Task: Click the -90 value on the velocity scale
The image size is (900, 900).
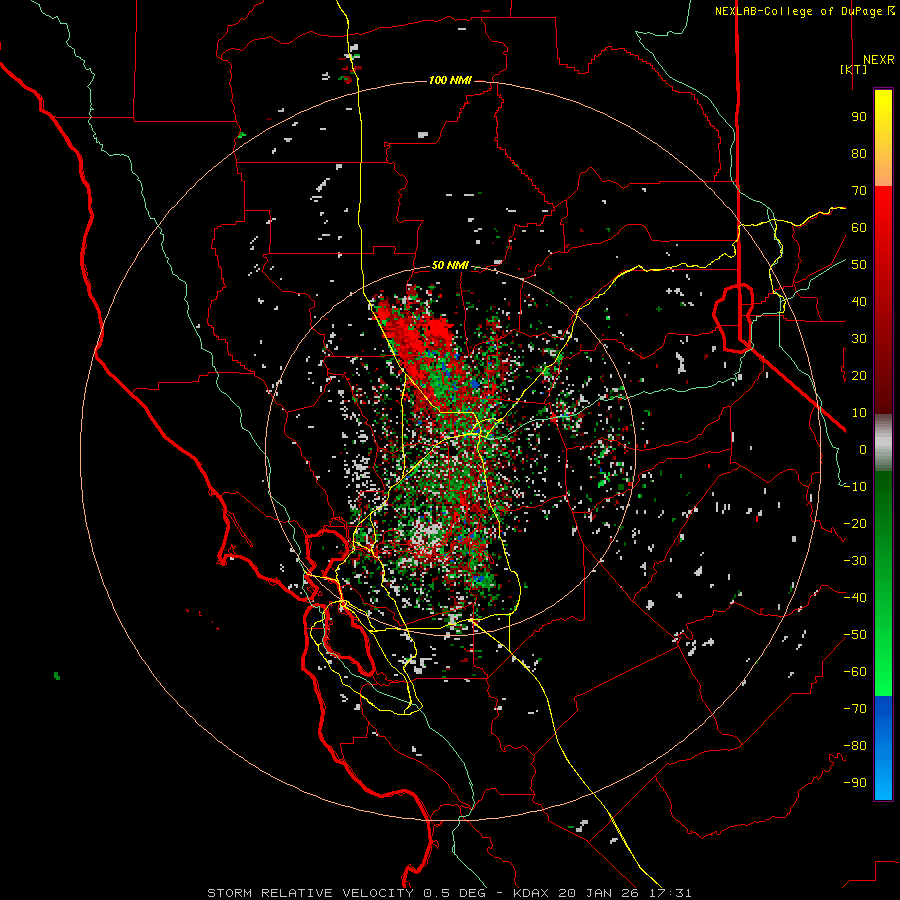Action: coord(855,783)
